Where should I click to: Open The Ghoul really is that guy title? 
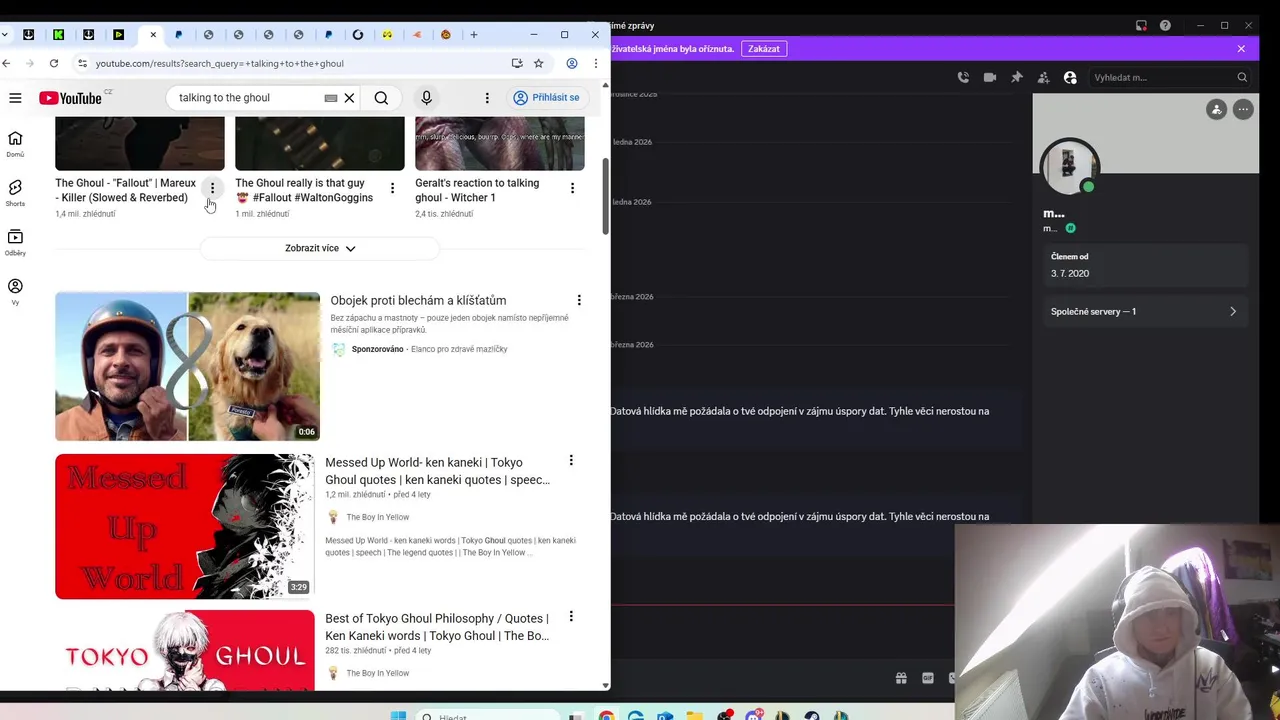coord(304,190)
